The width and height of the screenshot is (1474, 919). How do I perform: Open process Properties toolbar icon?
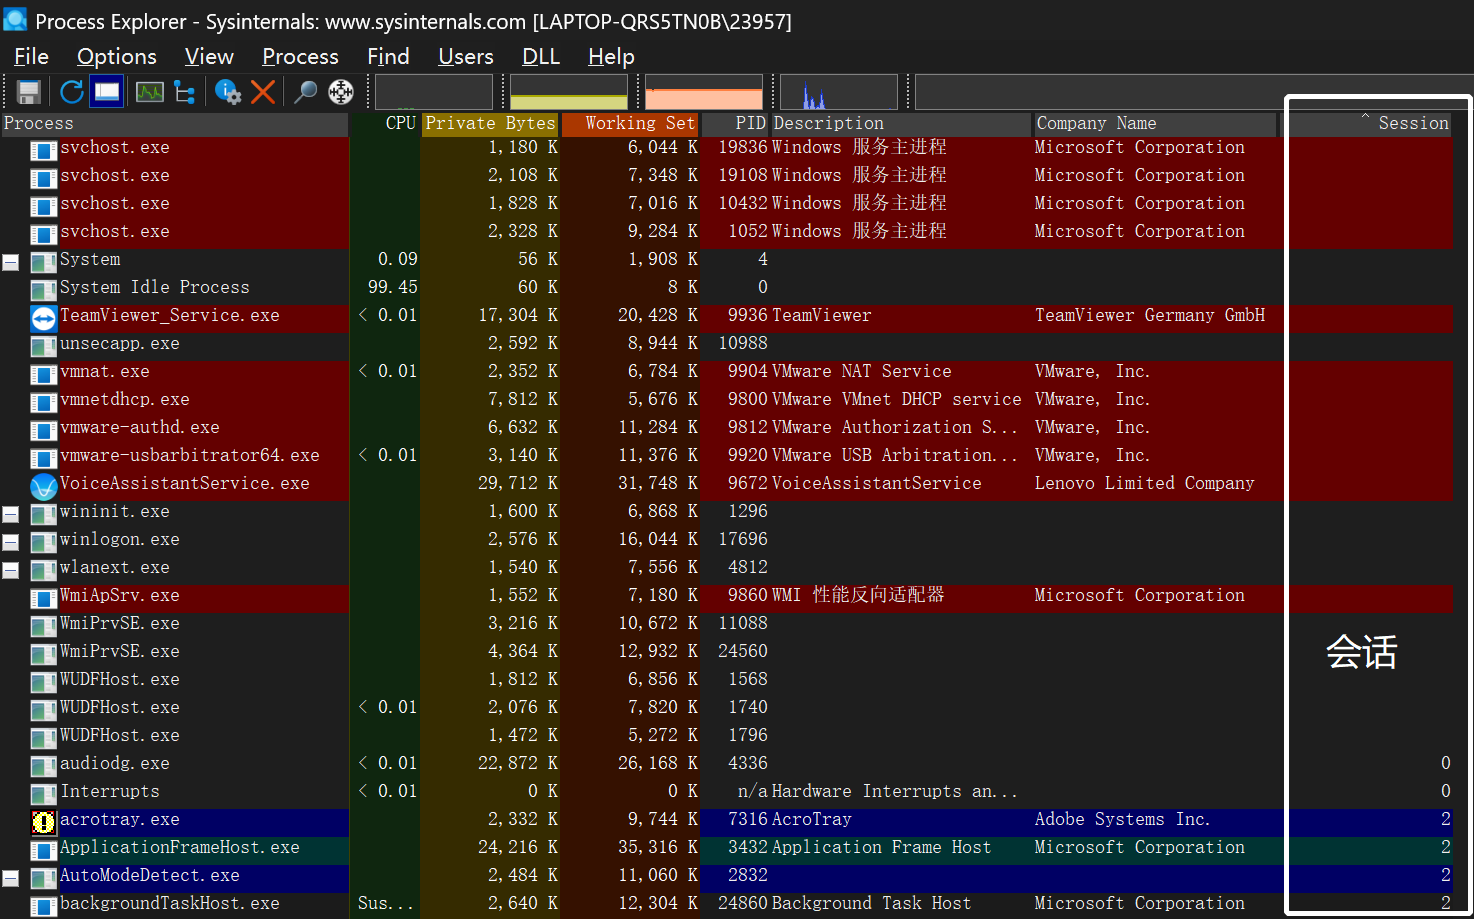(x=228, y=92)
